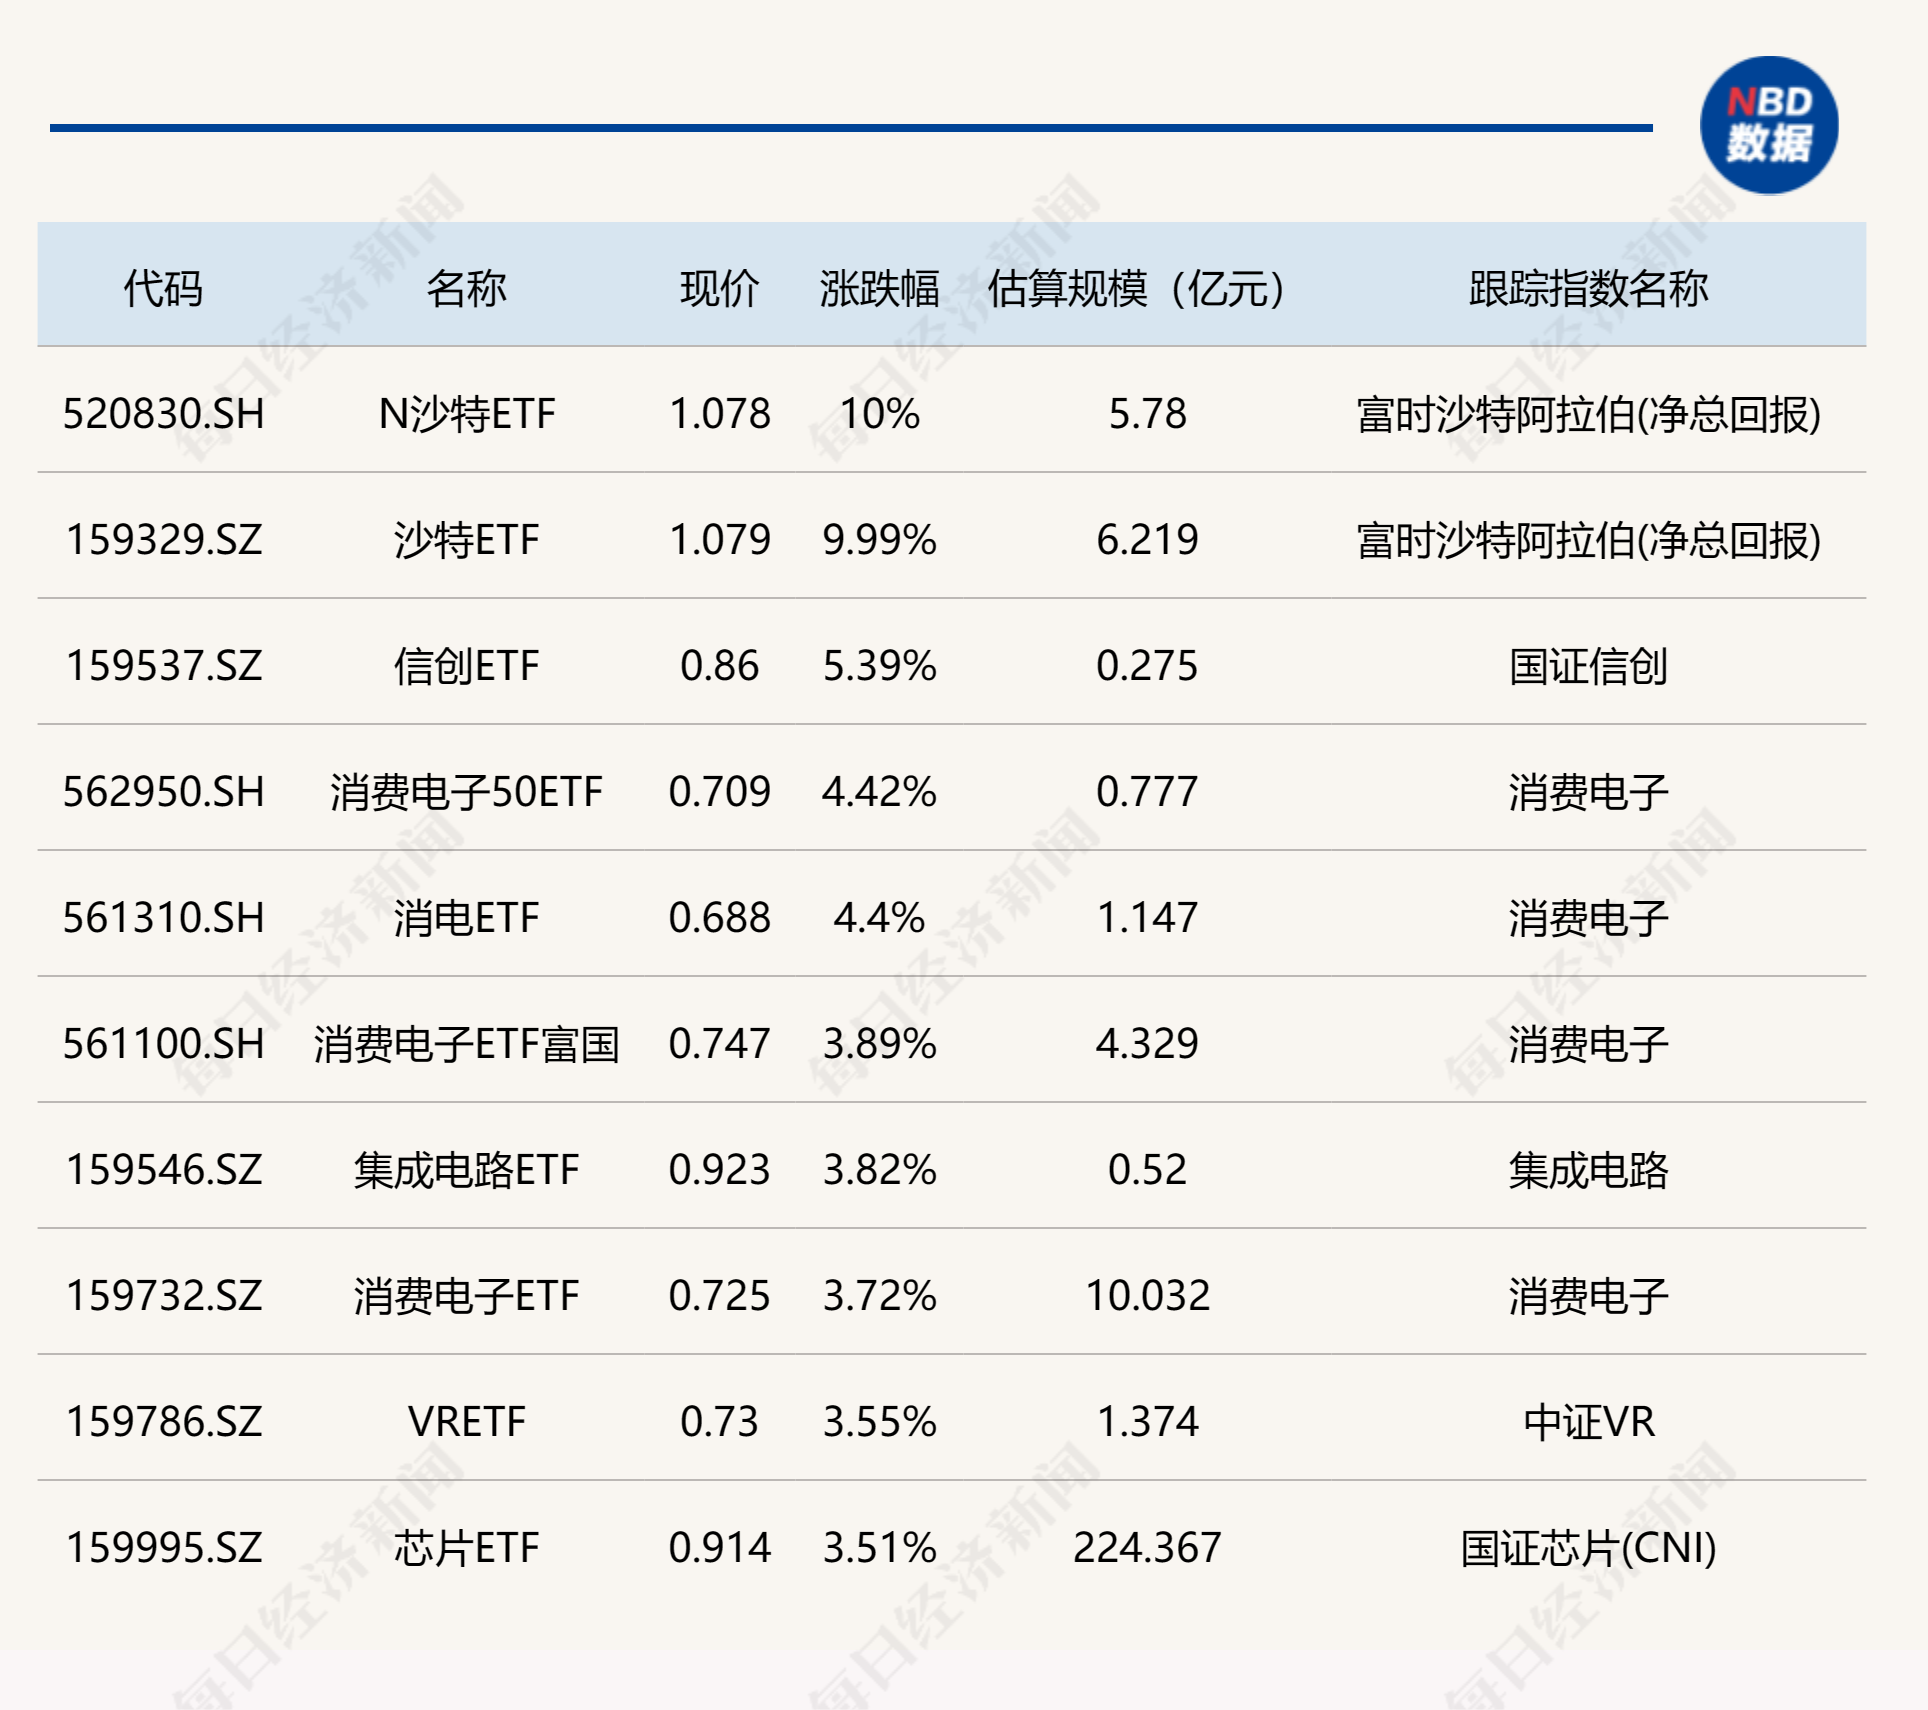Screen dimensions: 1928x1710
Task: Click the scale value 6.219
Action: (x=1147, y=540)
